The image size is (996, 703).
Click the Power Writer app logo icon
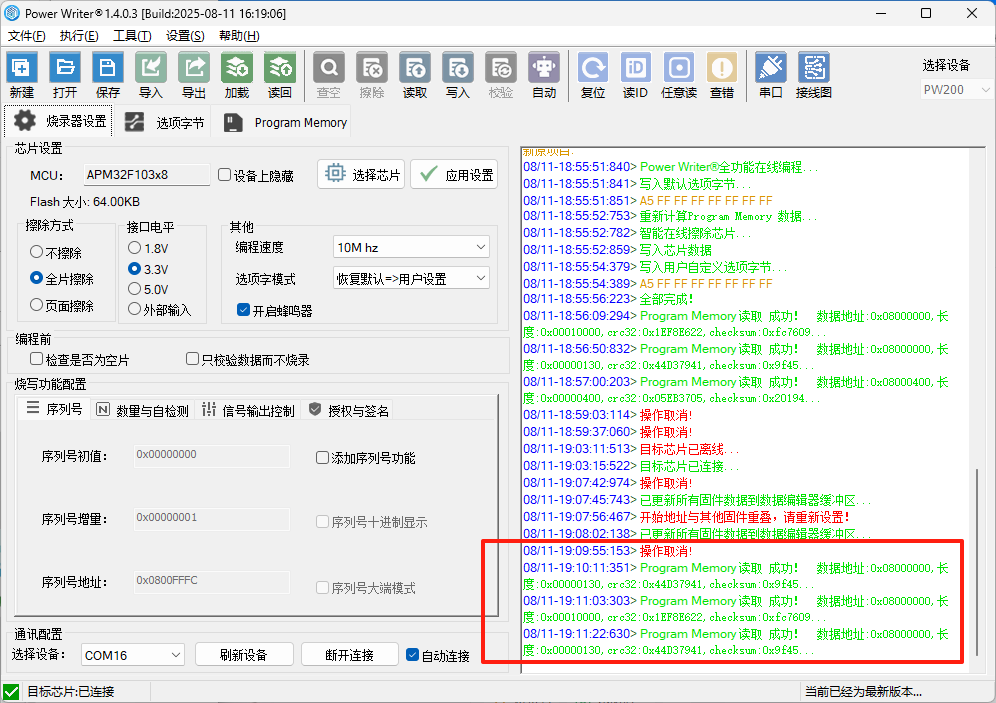[12, 13]
